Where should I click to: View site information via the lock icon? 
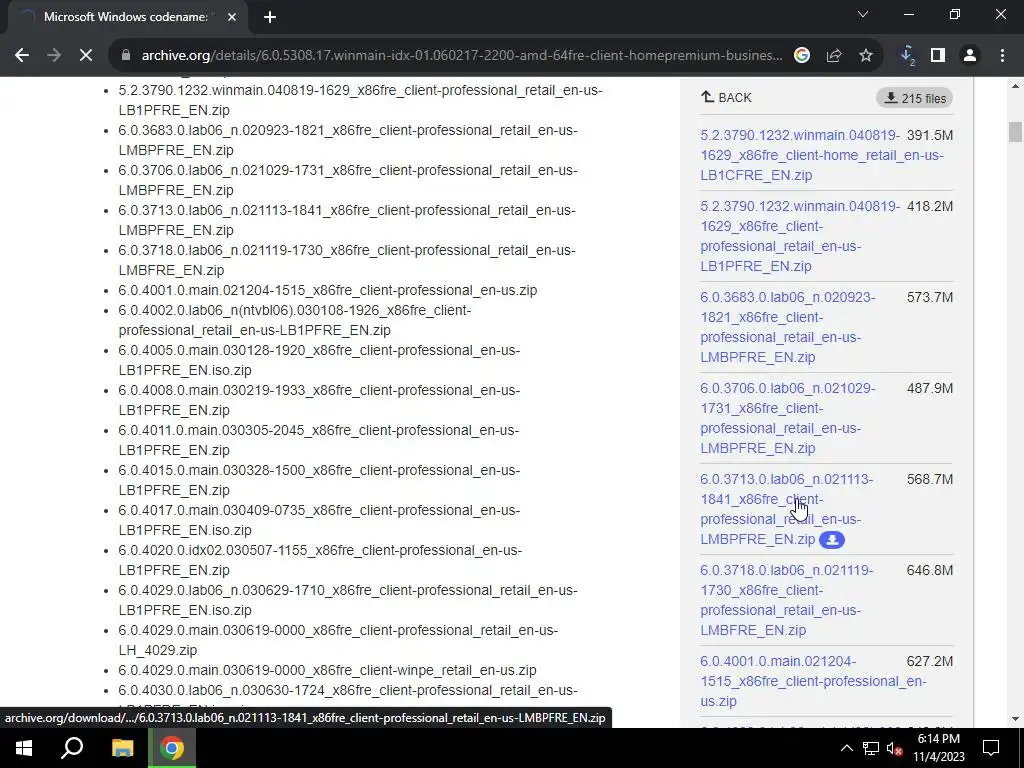click(126, 56)
